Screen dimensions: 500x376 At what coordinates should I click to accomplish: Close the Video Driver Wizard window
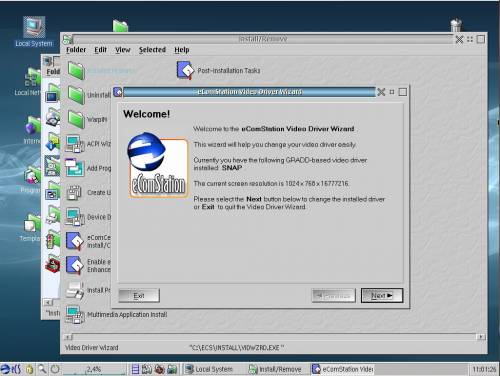tap(381, 92)
